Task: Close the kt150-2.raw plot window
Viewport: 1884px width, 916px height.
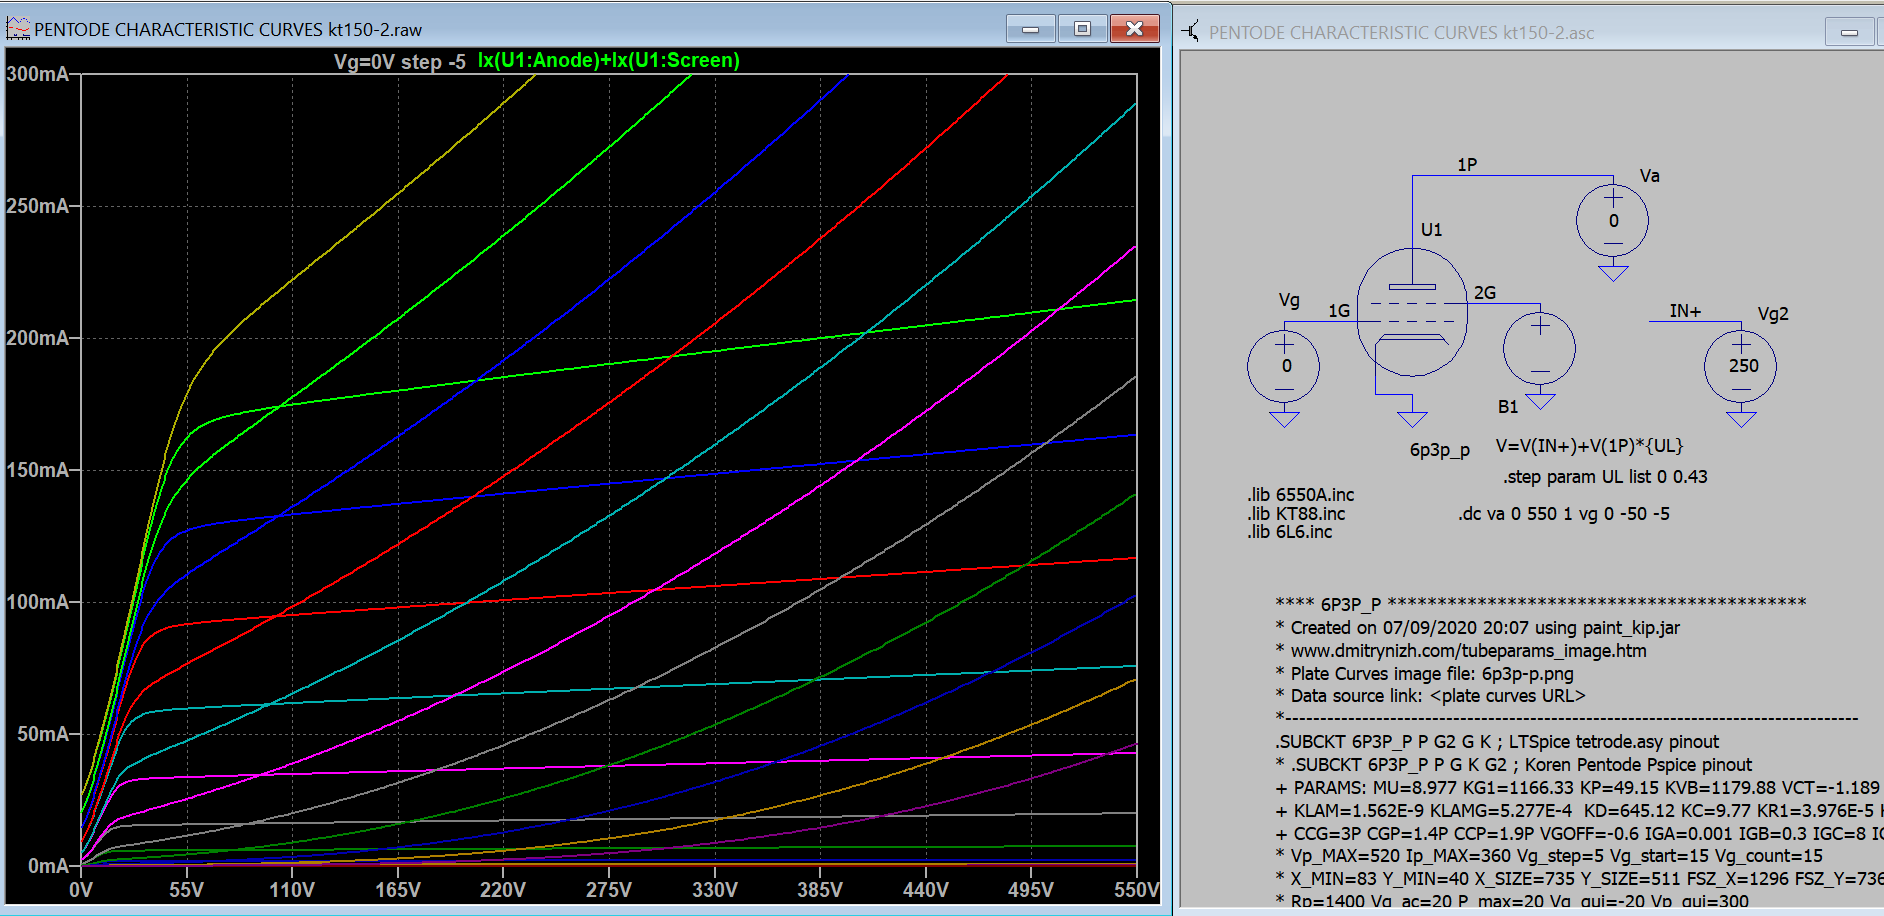Action: 1134,29
